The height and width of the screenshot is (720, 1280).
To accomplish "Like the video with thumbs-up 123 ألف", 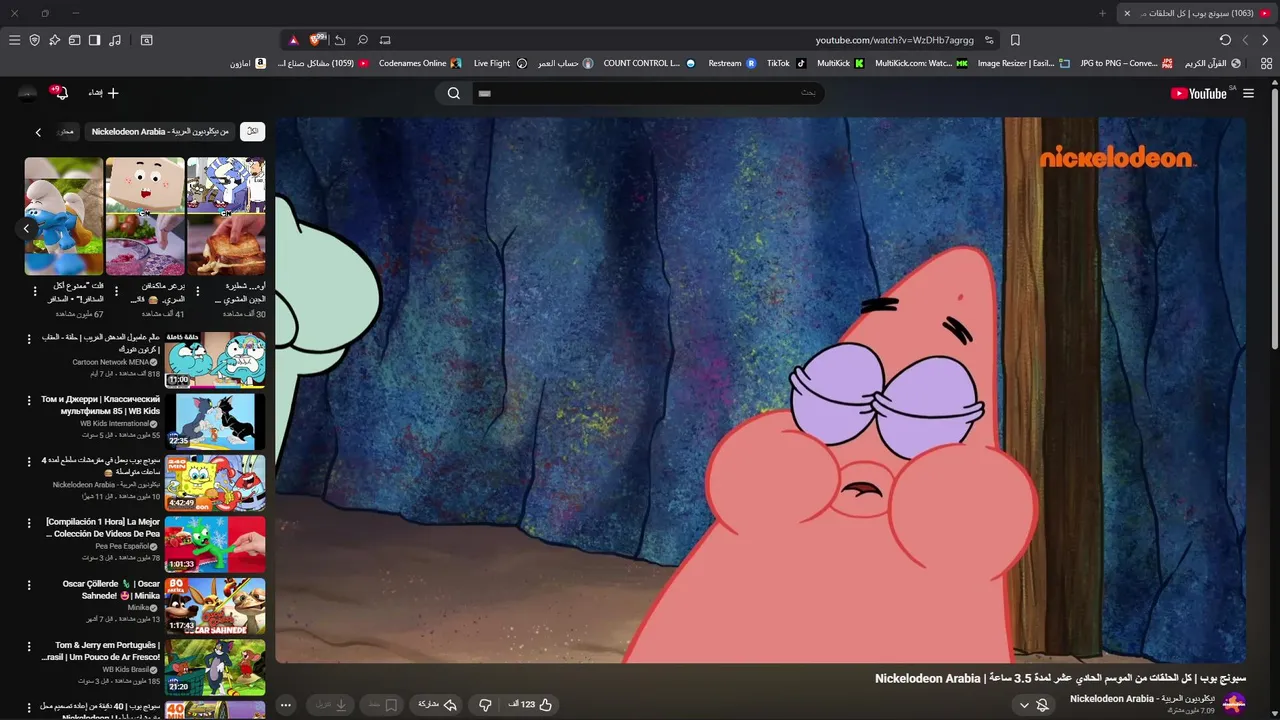I will pos(530,705).
